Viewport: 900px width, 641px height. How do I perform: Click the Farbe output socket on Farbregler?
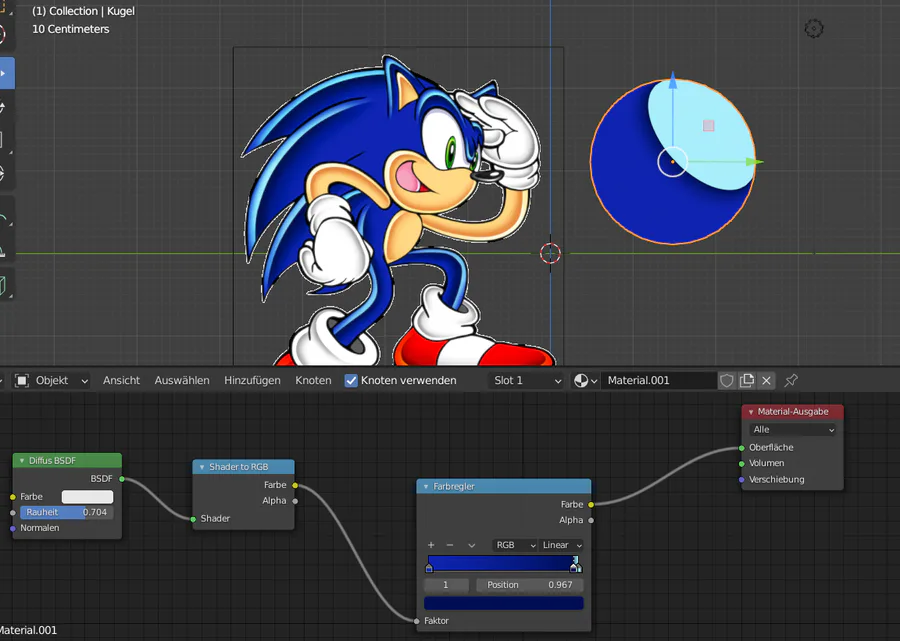pos(591,504)
